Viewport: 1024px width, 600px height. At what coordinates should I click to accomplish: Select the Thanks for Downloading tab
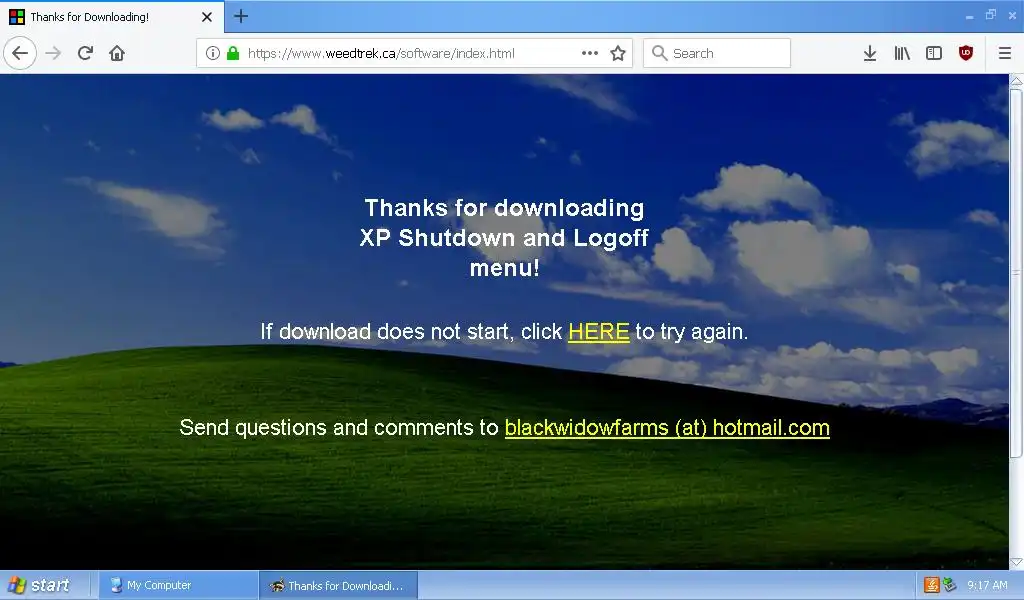(112, 17)
